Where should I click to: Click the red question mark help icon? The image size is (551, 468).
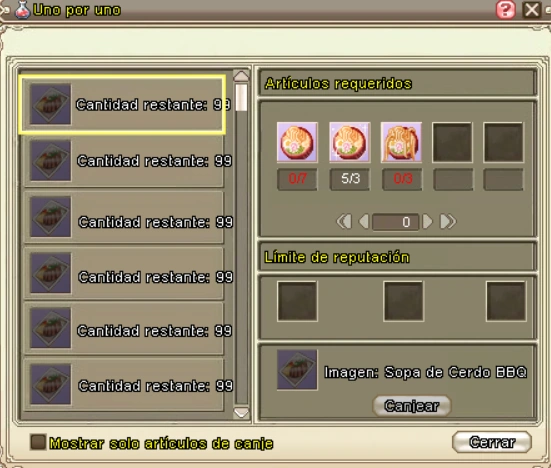click(x=505, y=10)
